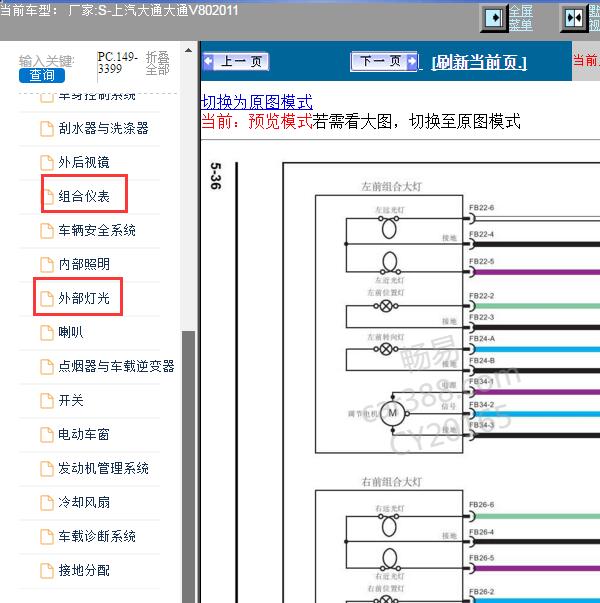The width and height of the screenshot is (600, 603).
Task: Click the 5-36 page number label
Action: tap(216, 176)
